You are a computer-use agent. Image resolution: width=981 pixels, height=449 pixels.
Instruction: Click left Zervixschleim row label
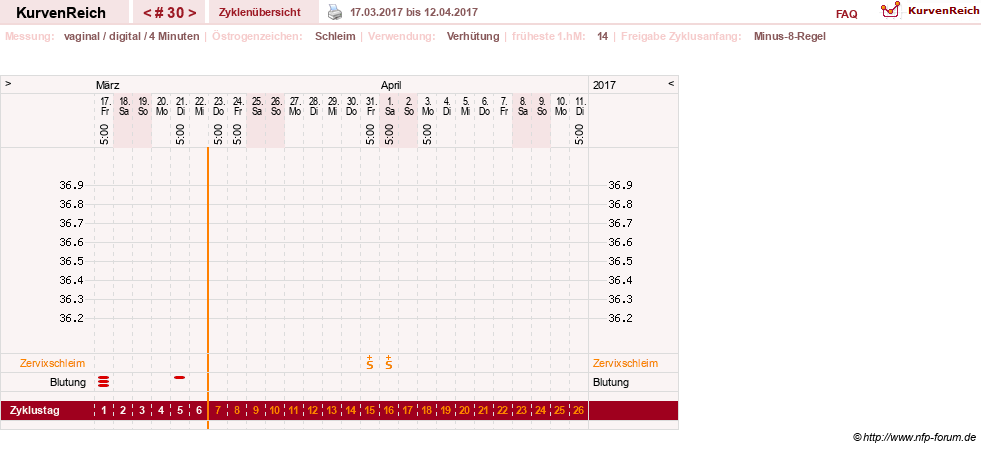[53, 363]
